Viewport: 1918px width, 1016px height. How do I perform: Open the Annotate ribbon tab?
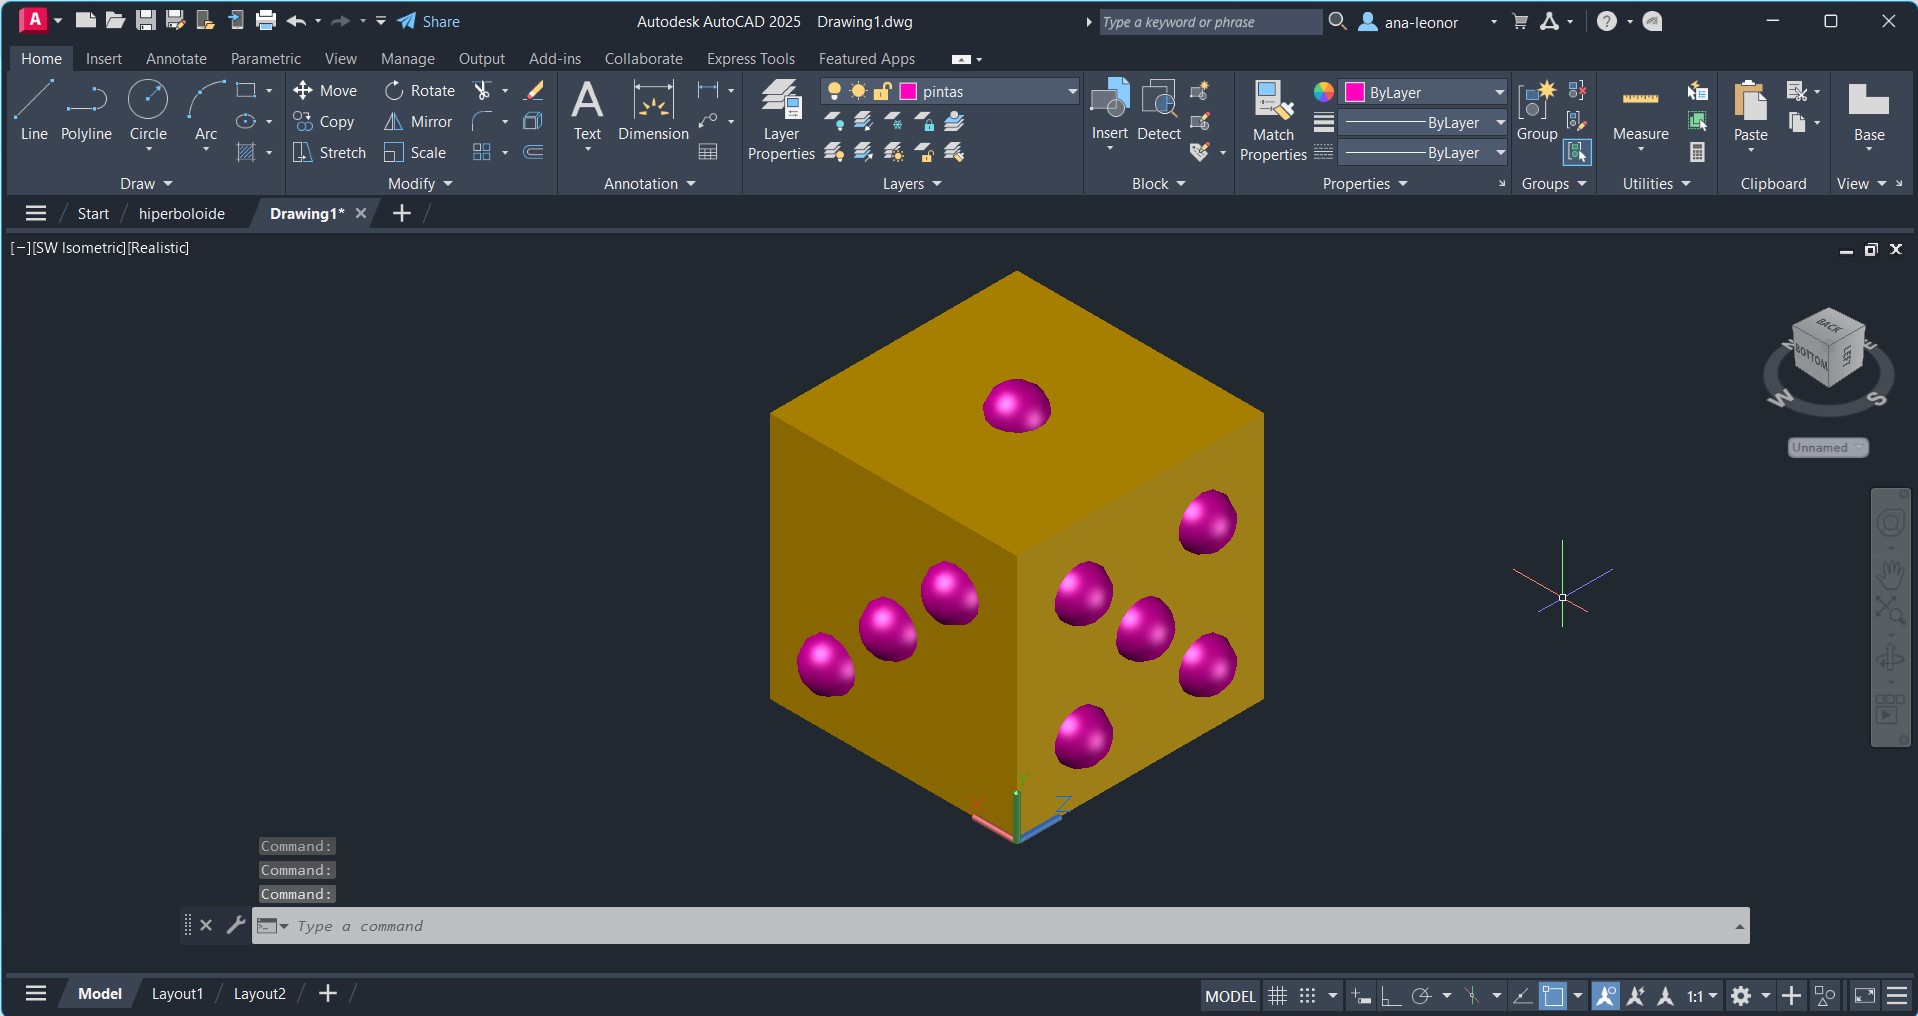[x=176, y=59]
